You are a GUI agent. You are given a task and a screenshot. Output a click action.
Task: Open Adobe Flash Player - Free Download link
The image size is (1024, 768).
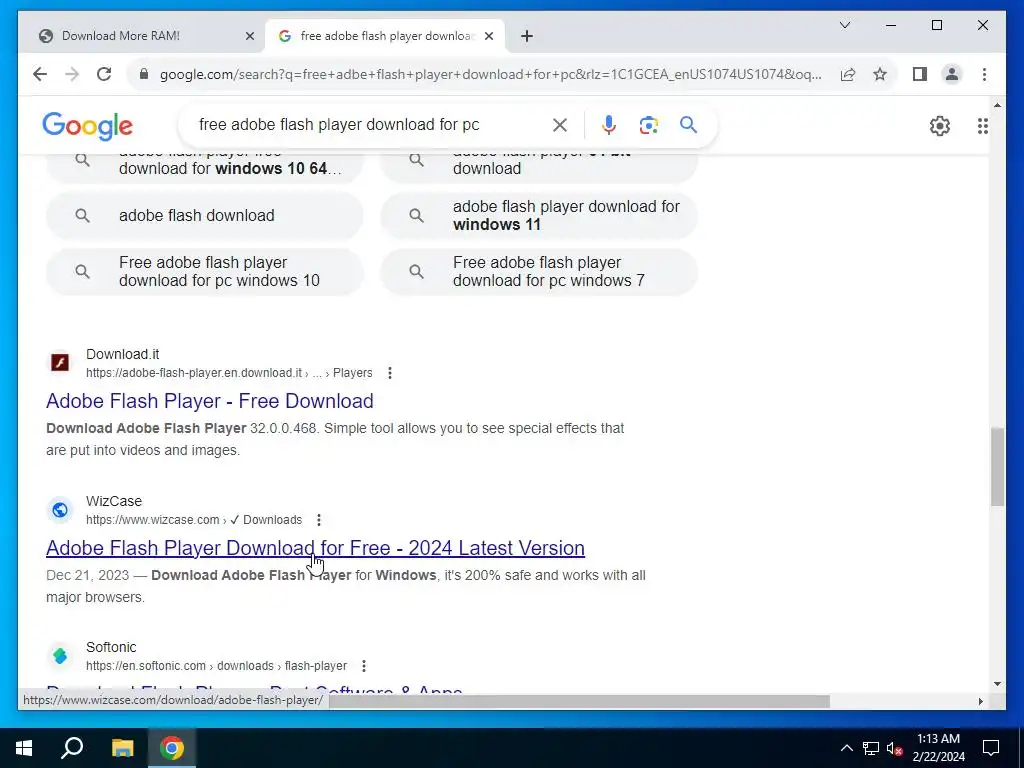(210, 401)
